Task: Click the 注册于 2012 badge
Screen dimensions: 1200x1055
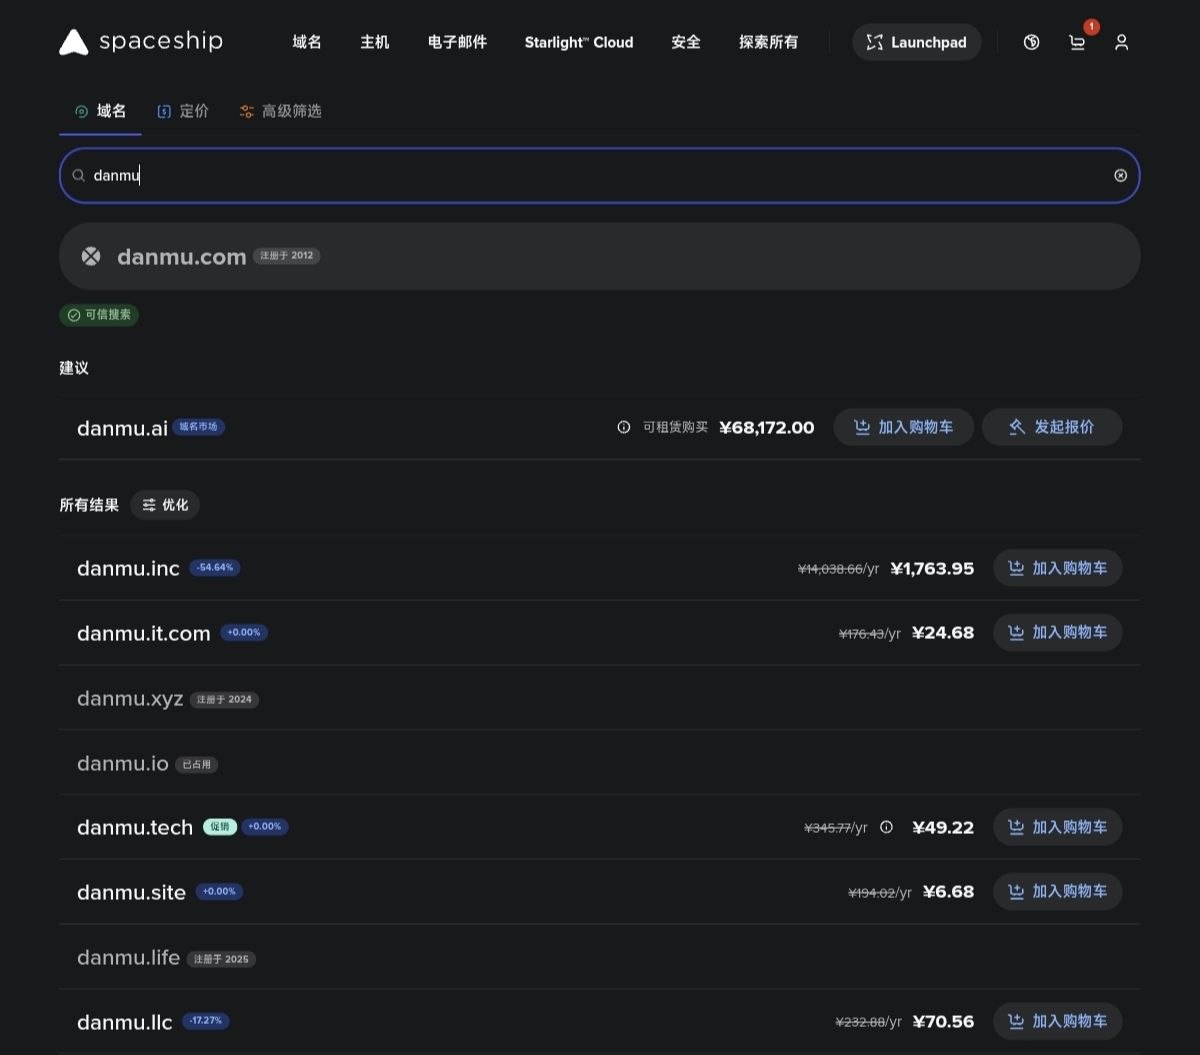Action: pyautogui.click(x=287, y=256)
